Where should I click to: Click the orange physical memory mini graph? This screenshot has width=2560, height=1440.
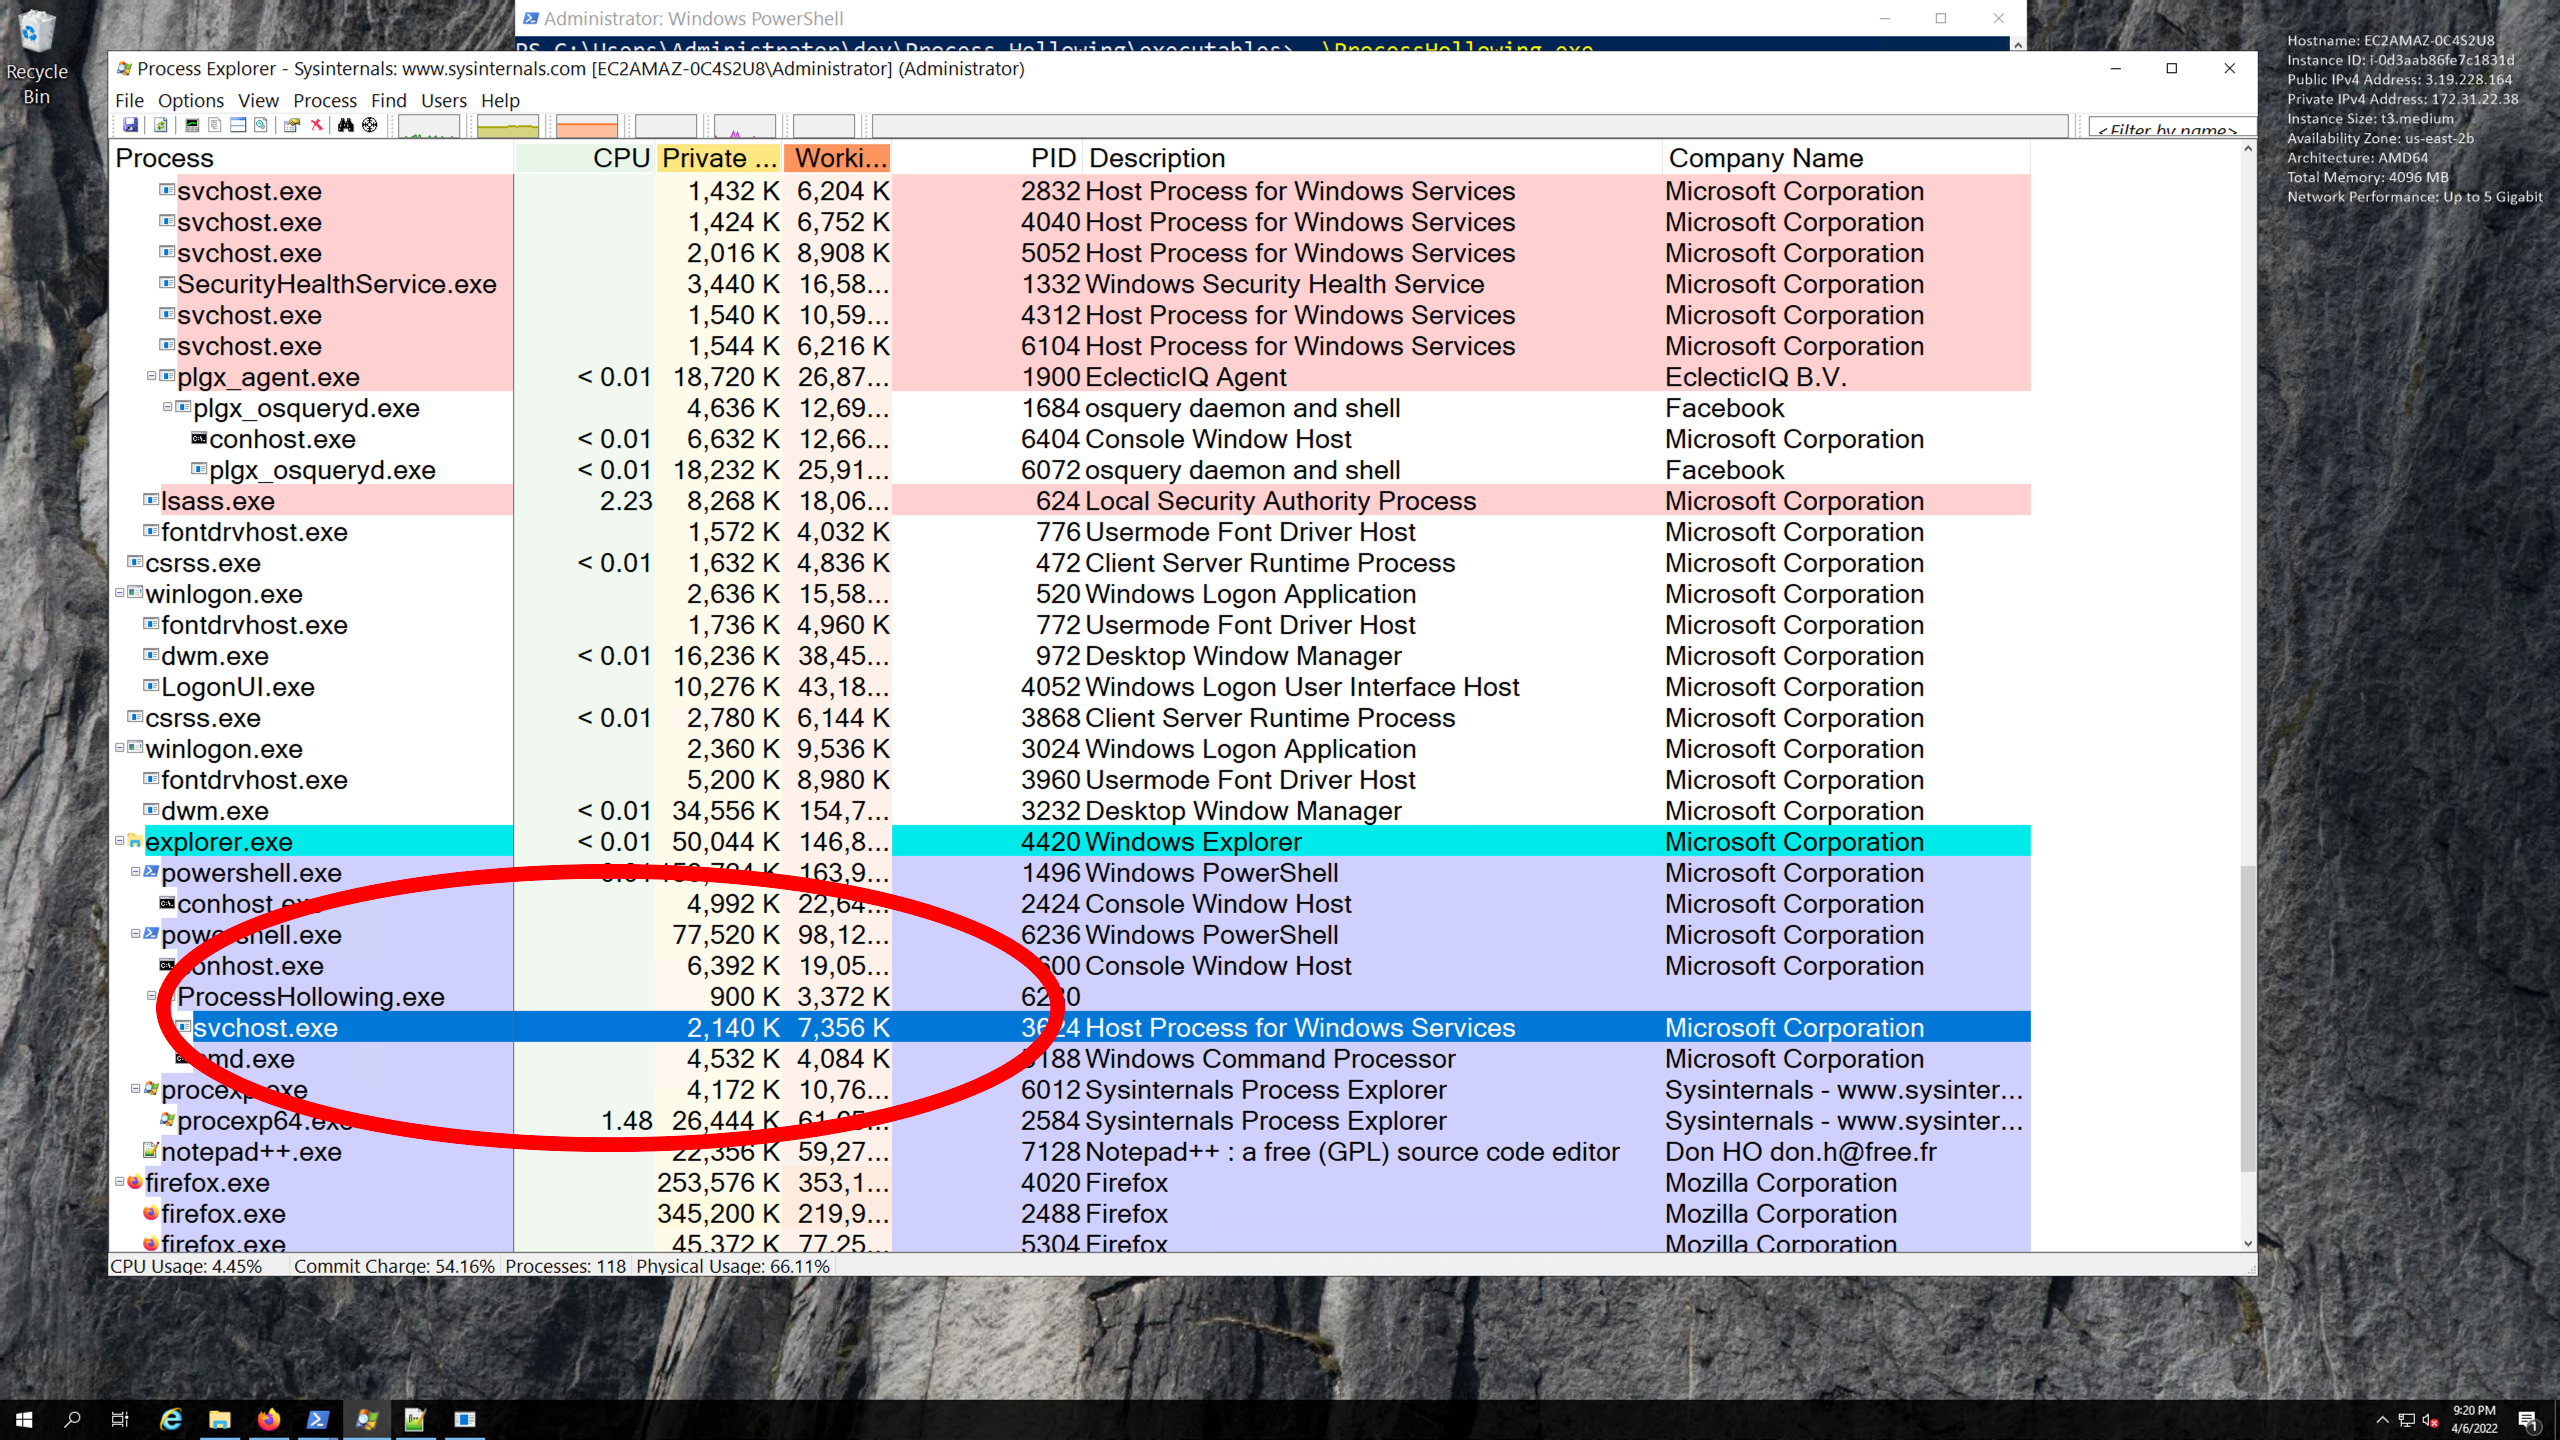pos(587,126)
